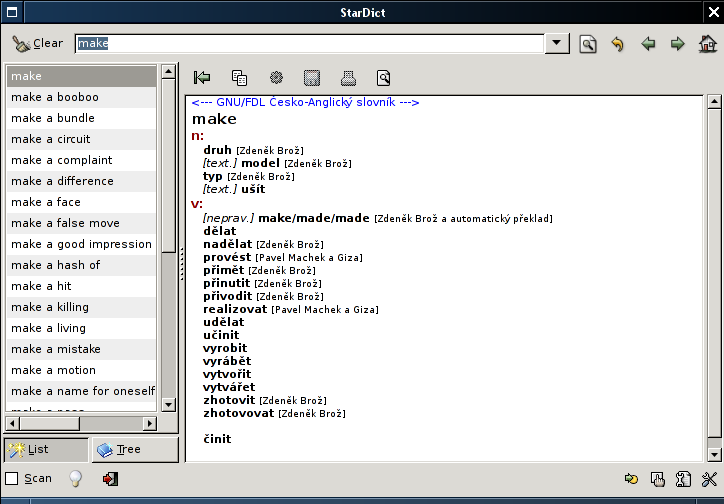
Task: Close the StarDict window
Action: (x=713, y=12)
